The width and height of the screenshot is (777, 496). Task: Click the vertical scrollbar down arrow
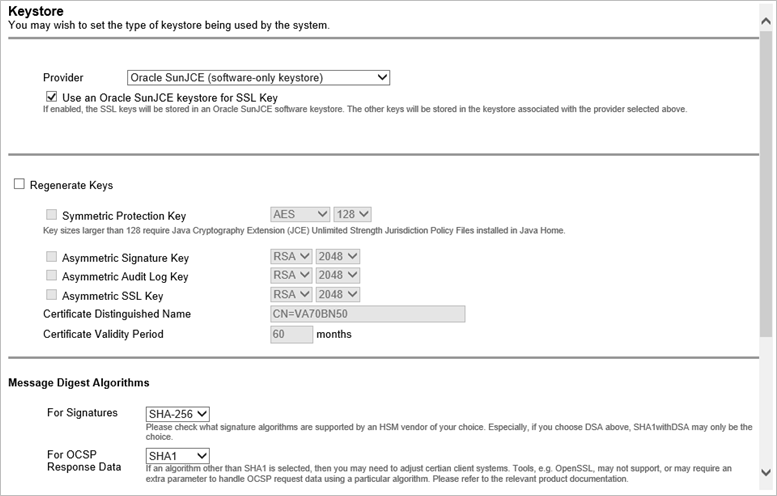click(766, 472)
